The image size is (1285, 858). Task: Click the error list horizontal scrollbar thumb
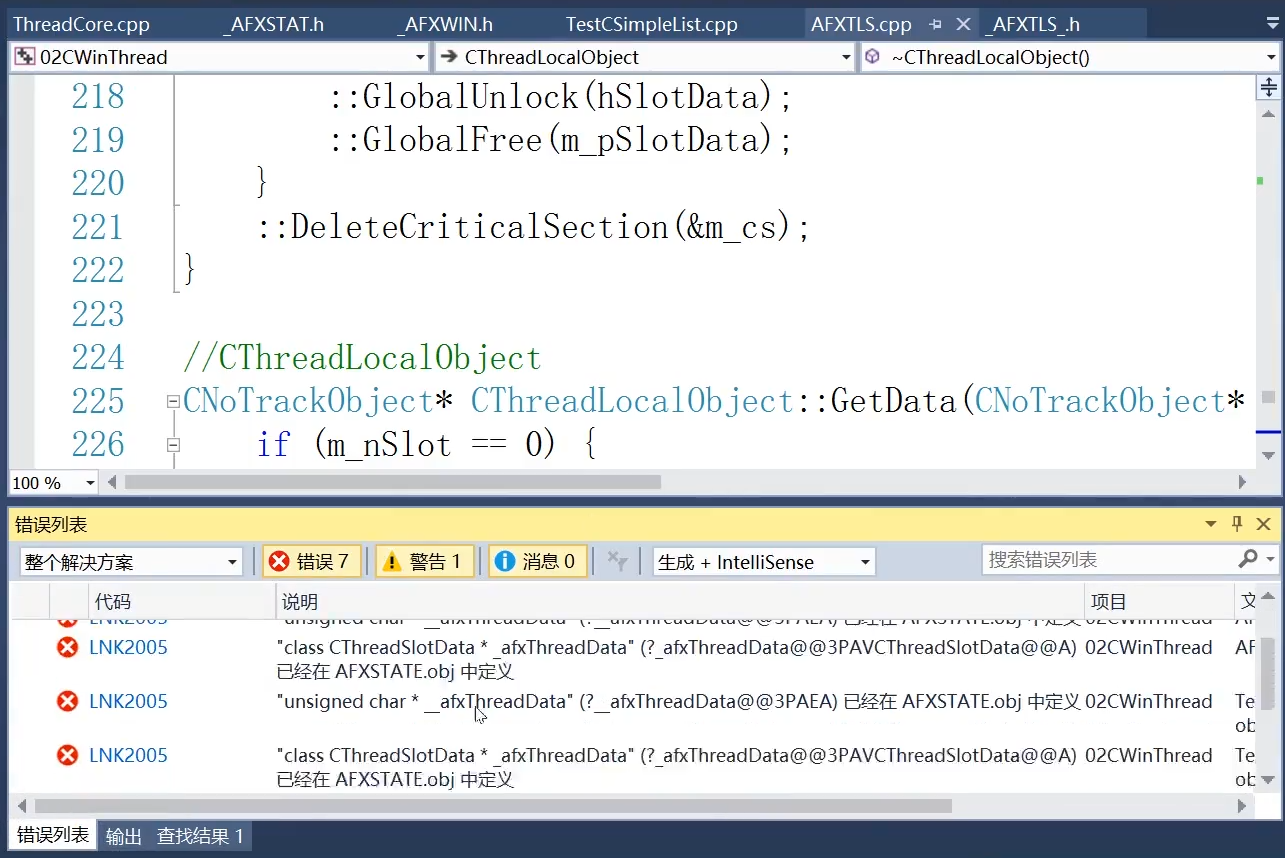(493, 806)
